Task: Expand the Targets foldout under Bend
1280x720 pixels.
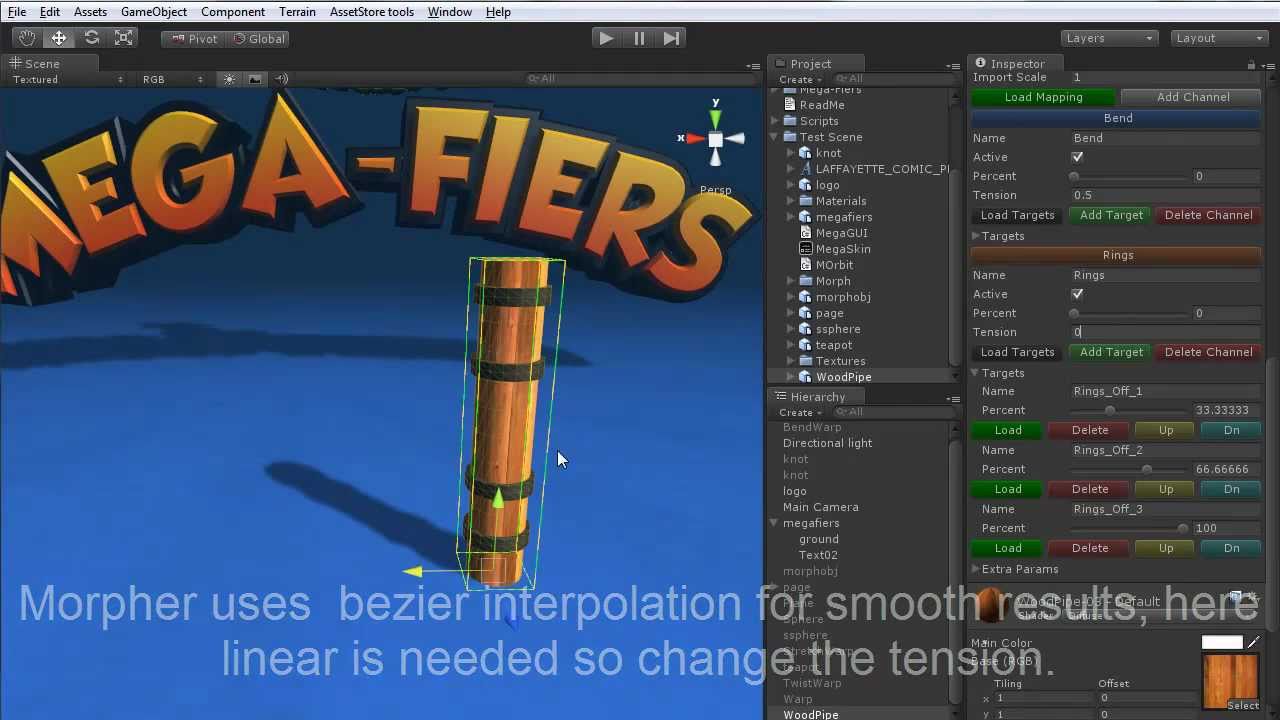Action: [x=976, y=236]
